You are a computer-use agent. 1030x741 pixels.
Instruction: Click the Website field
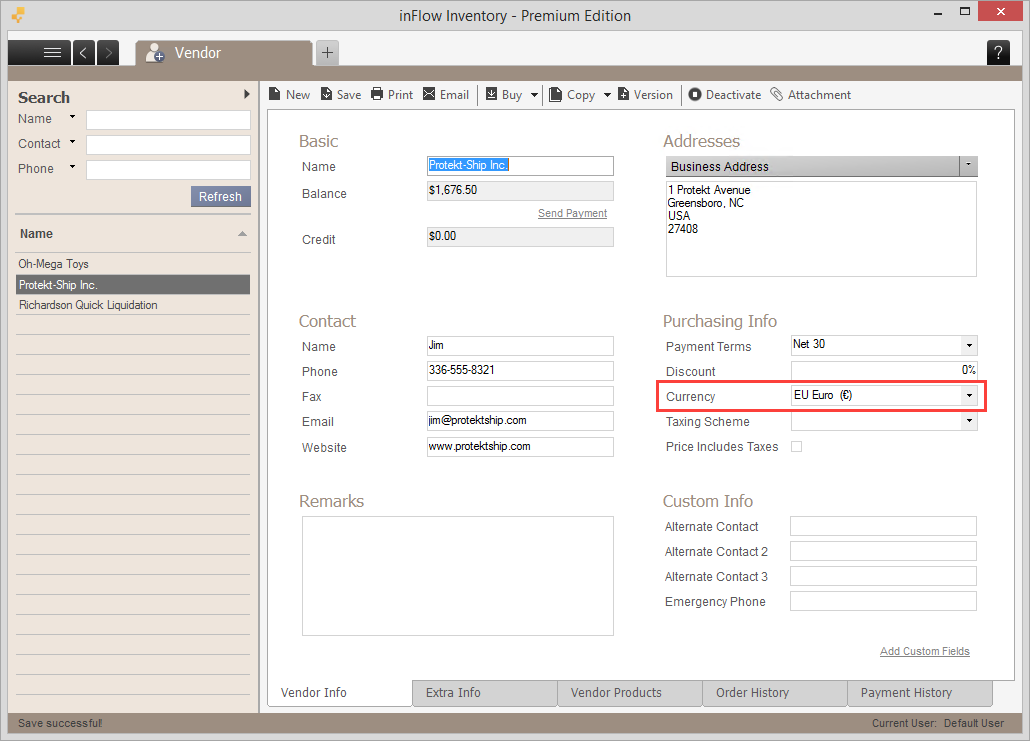(520, 447)
